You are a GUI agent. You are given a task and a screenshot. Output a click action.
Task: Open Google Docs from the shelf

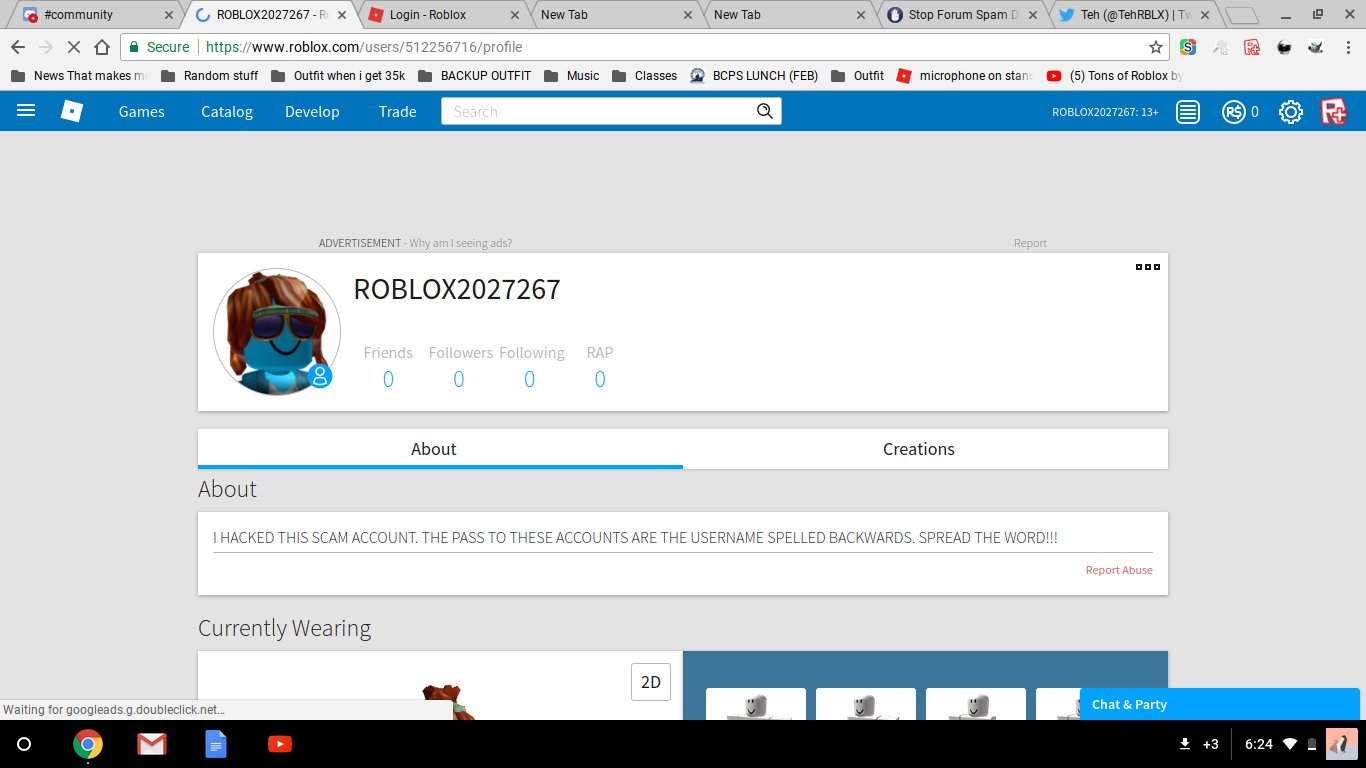click(x=216, y=744)
